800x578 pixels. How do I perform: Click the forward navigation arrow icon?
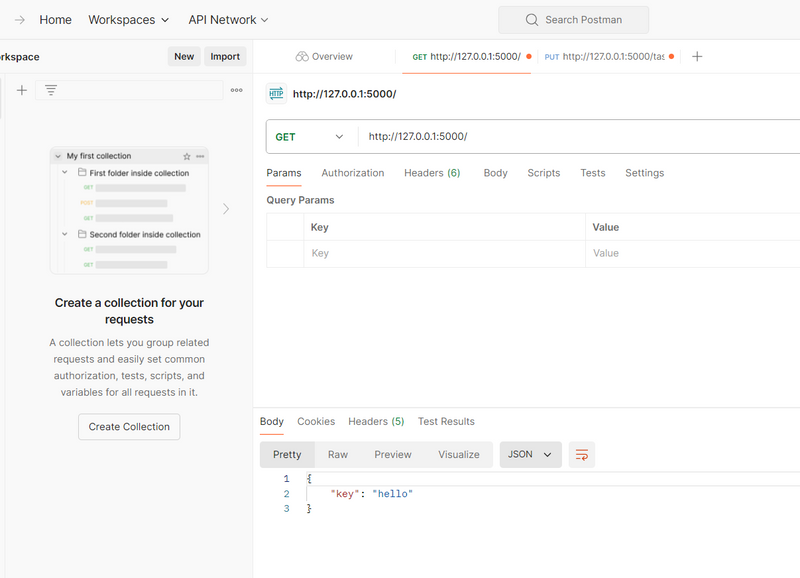click(x=20, y=20)
